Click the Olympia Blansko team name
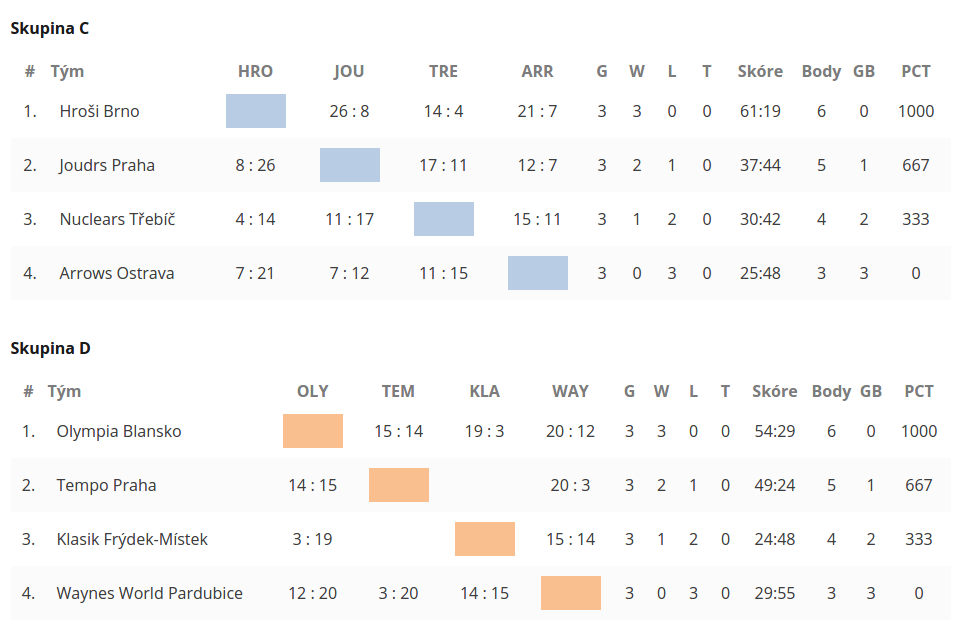 (x=119, y=431)
